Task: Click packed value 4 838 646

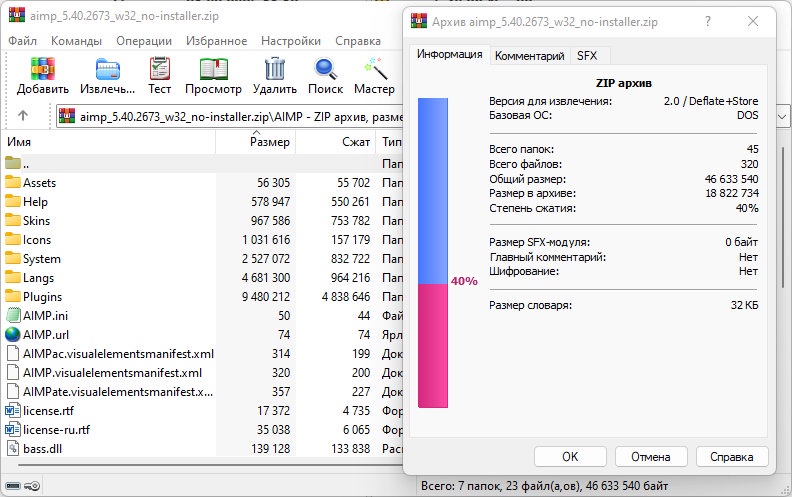Action: (x=346, y=296)
